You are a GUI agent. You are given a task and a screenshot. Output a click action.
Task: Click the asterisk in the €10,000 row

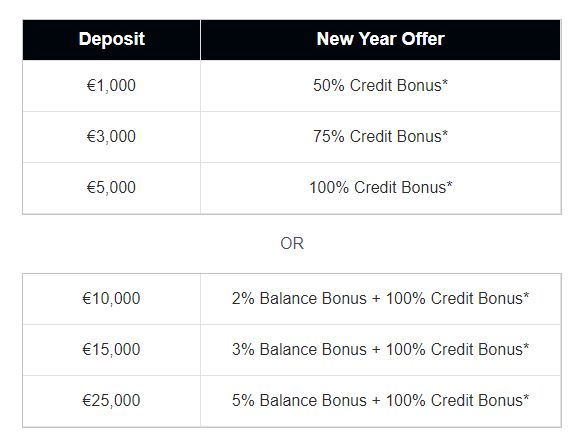tap(526, 295)
